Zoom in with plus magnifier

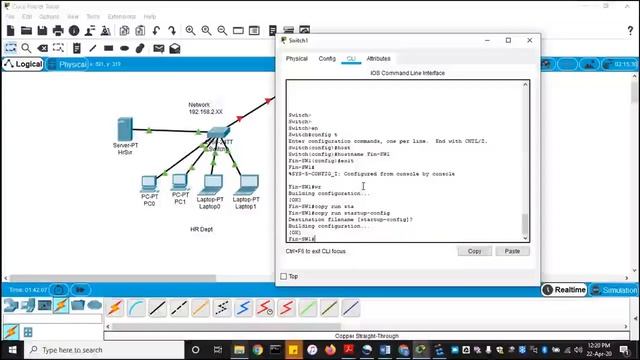click(x=190, y=31)
